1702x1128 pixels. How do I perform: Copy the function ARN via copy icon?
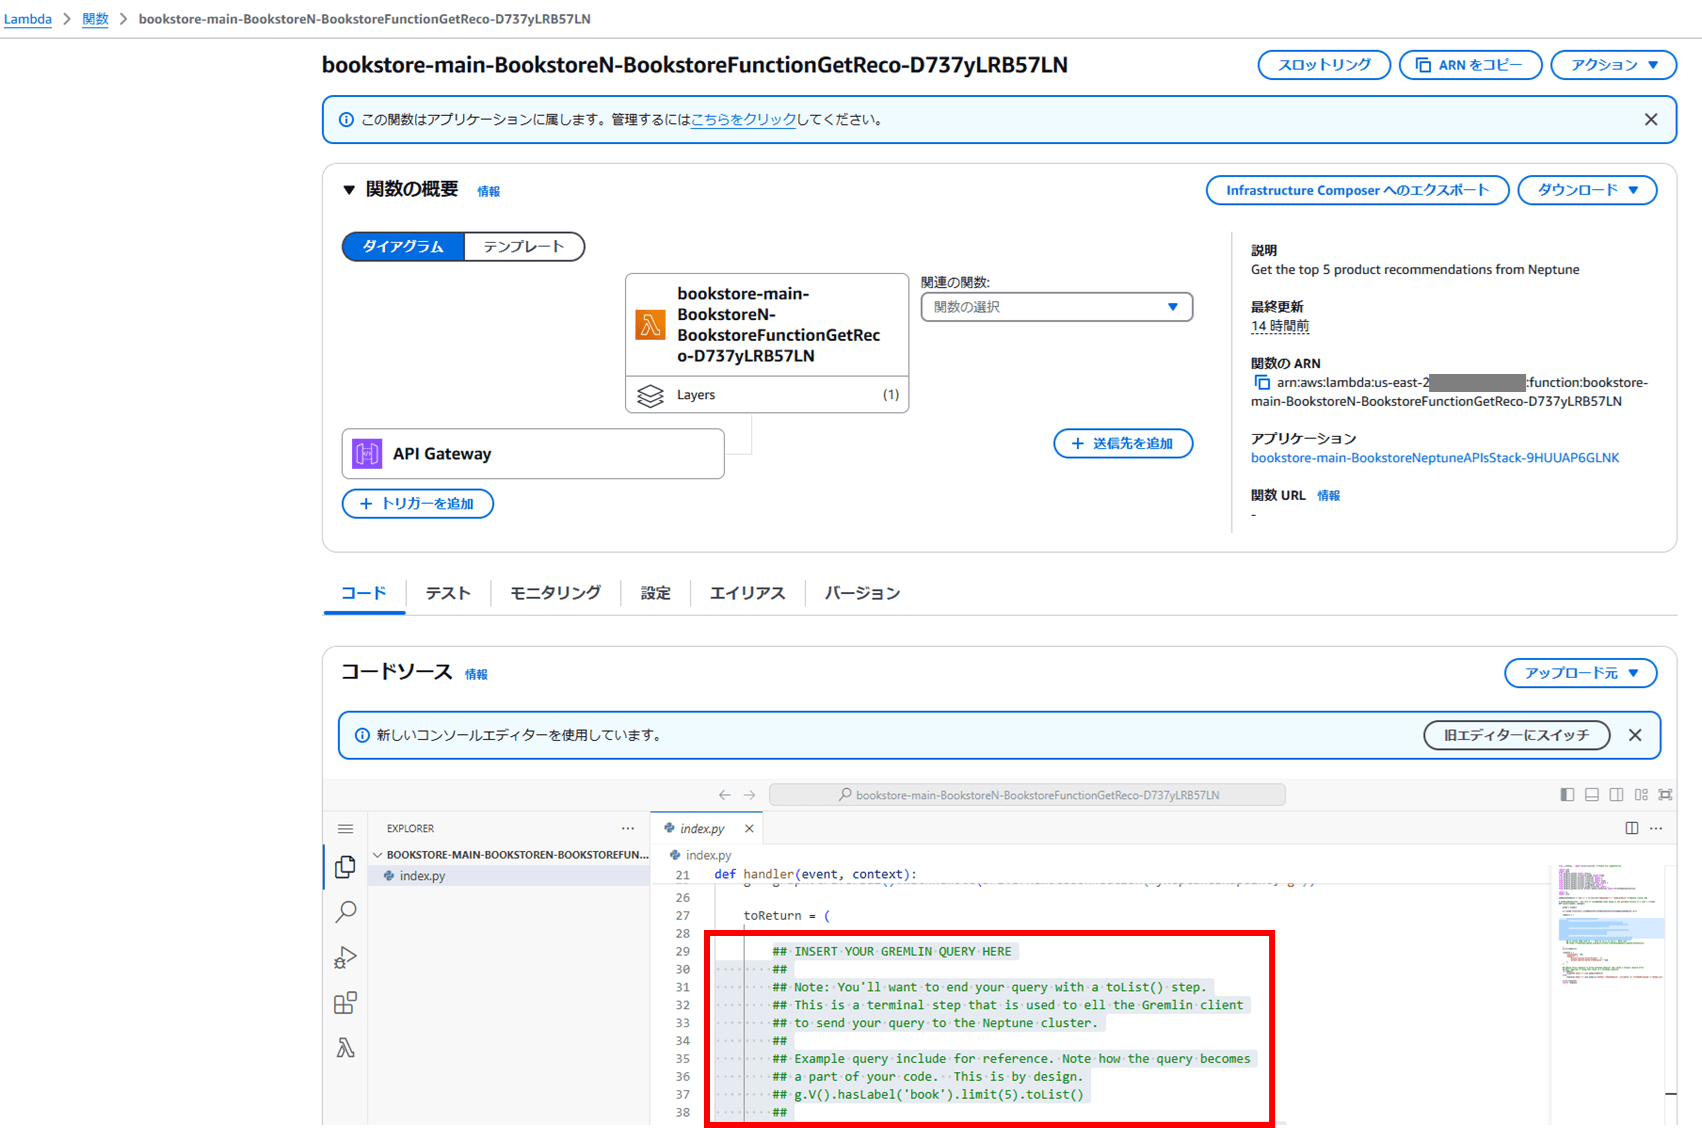(1262, 383)
